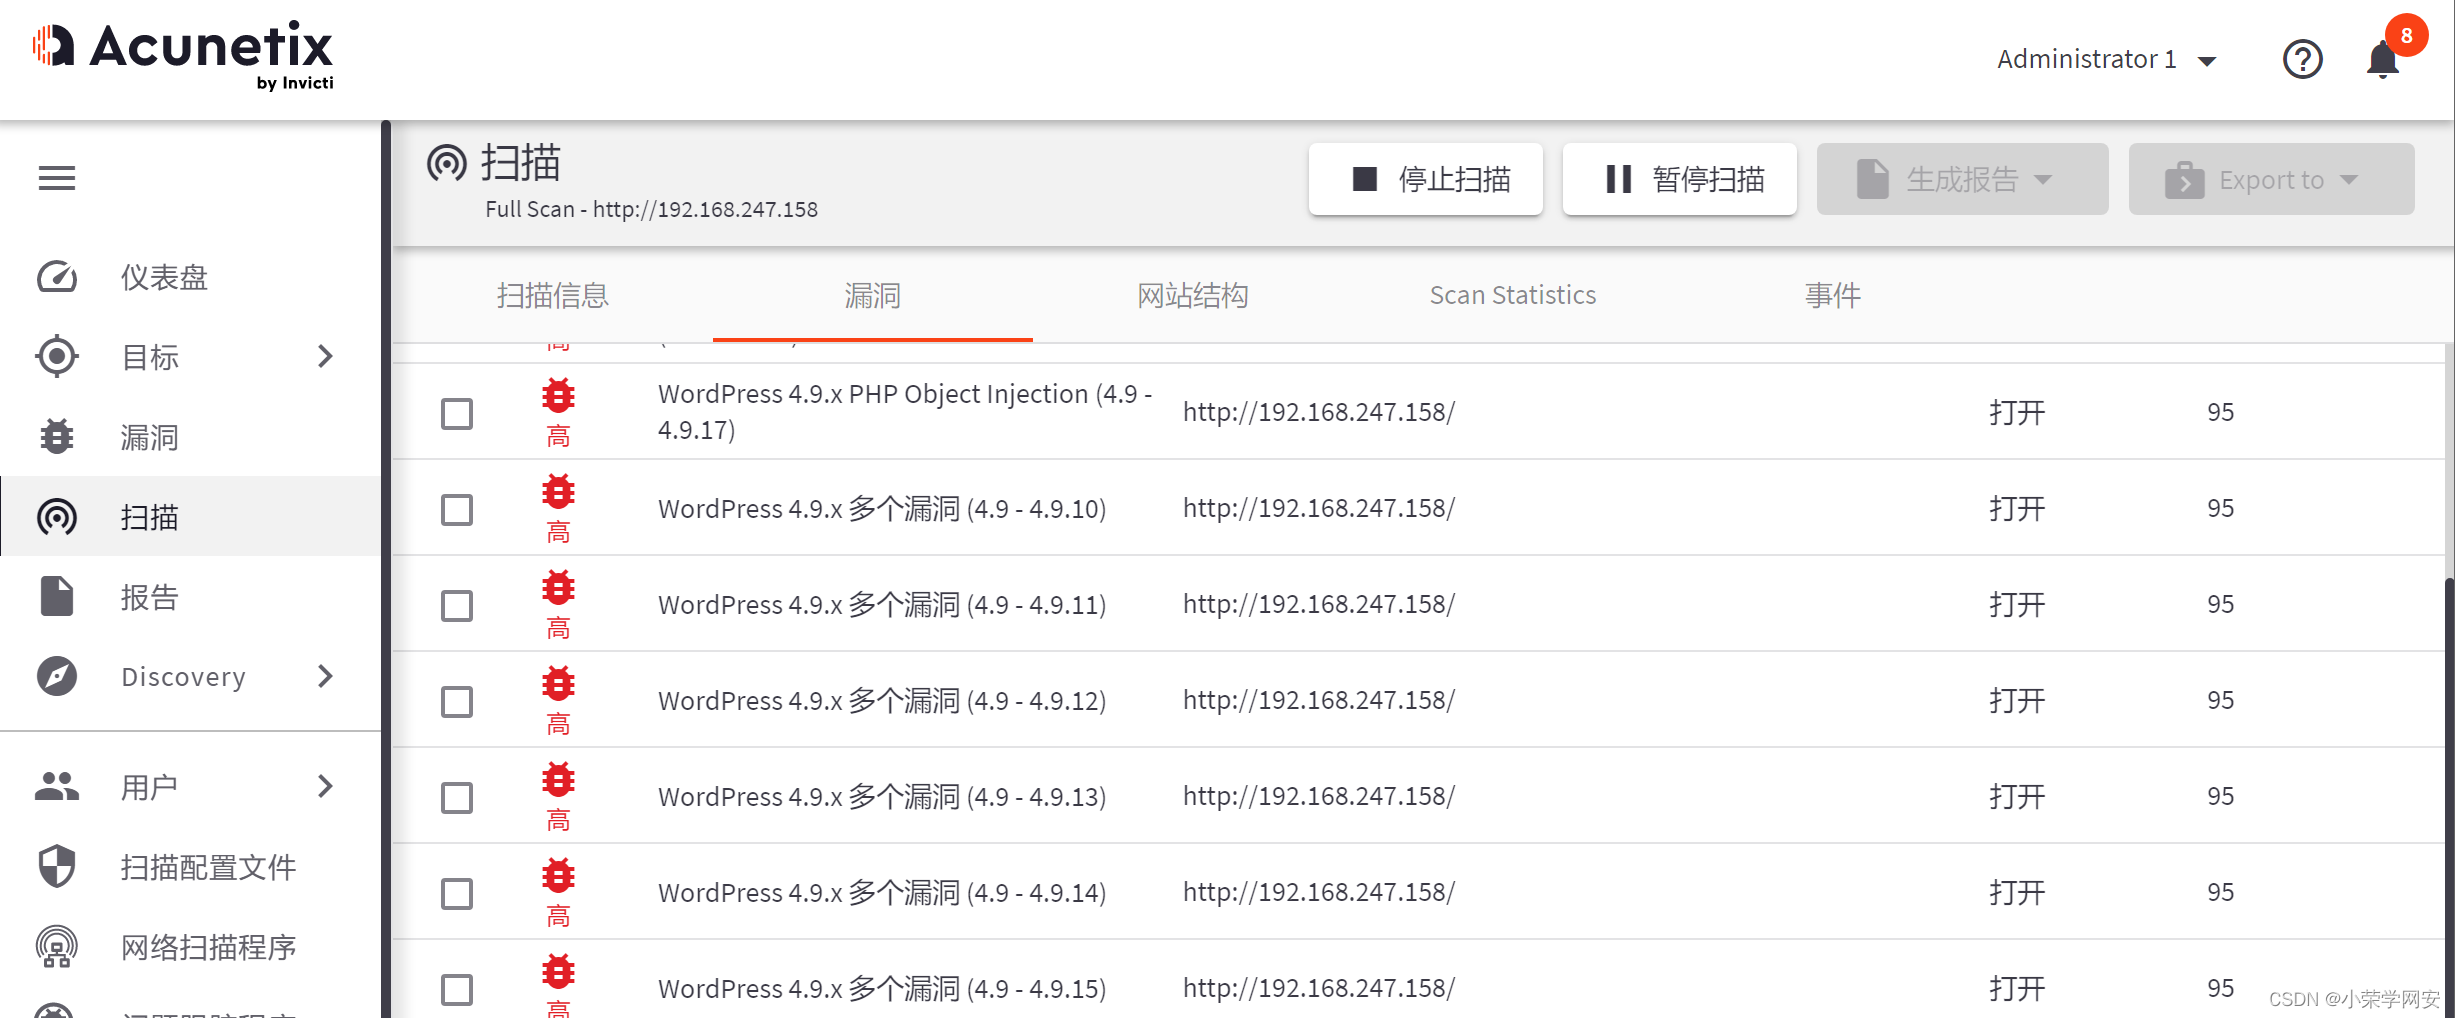
Task: Open WordPress 4.9.x 多个漏洞 (4.9 - 4.9.10) entry
Action: point(882,509)
